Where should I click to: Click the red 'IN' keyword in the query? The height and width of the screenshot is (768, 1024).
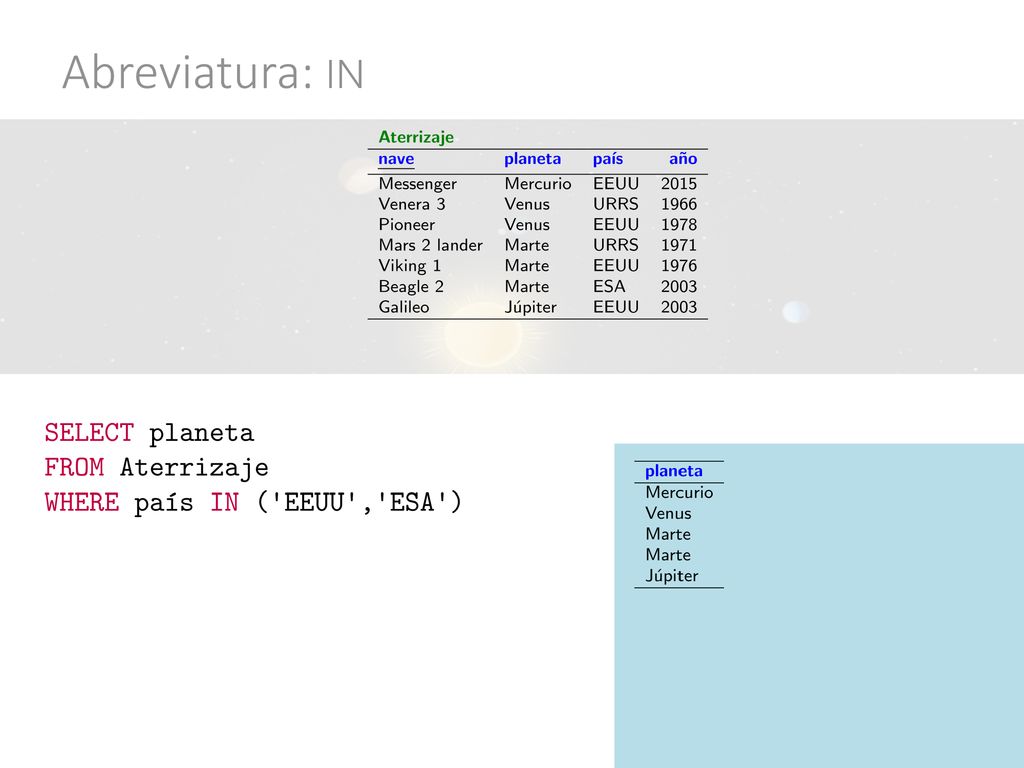pyautogui.click(x=224, y=502)
